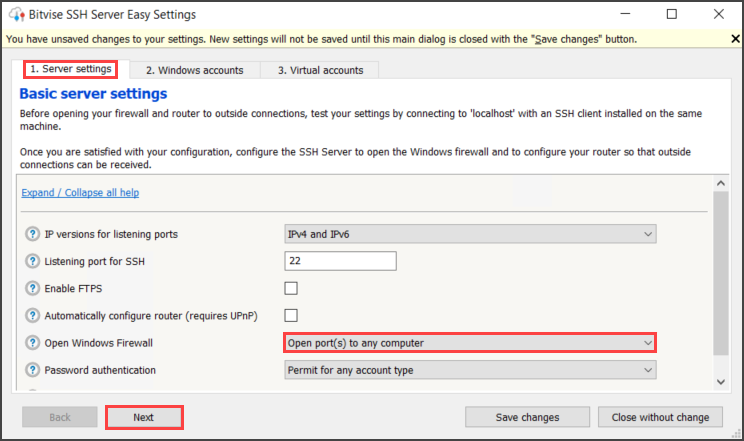Viewport: 744px width, 441px height.
Task: Click Expand / Collapse all help link
Action: click(80, 193)
